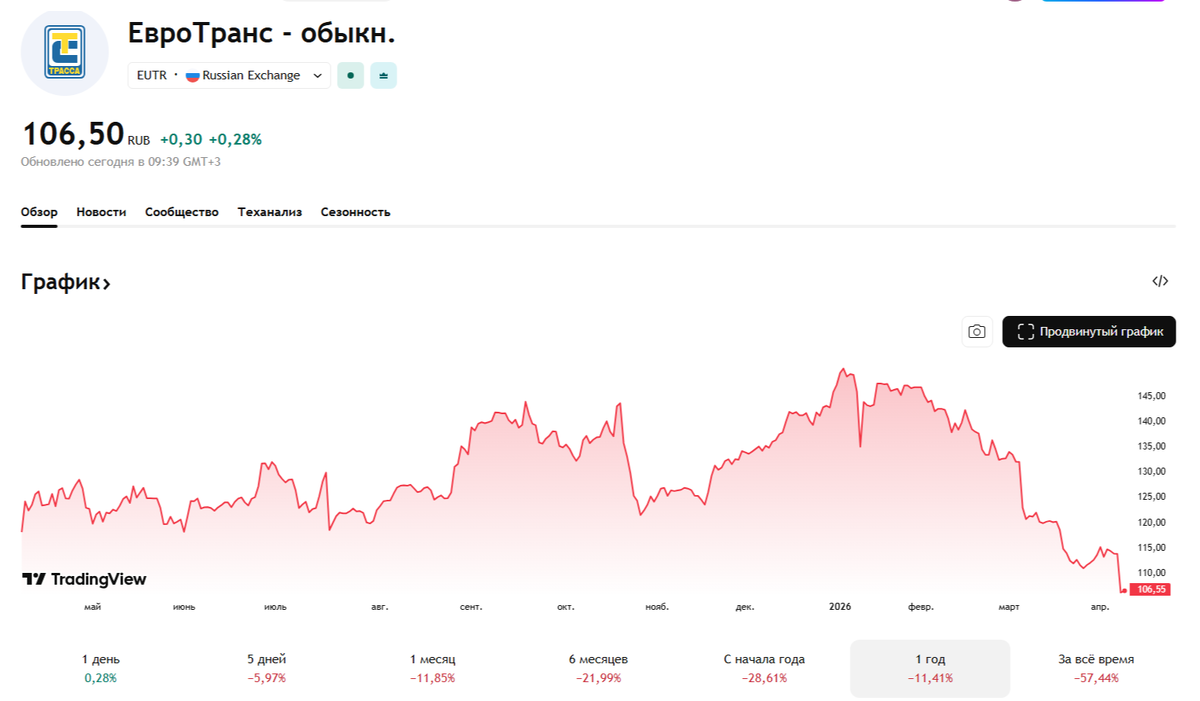The height and width of the screenshot is (701, 1200).
Task: Click the 145,00 price axis label
Action: [1151, 396]
